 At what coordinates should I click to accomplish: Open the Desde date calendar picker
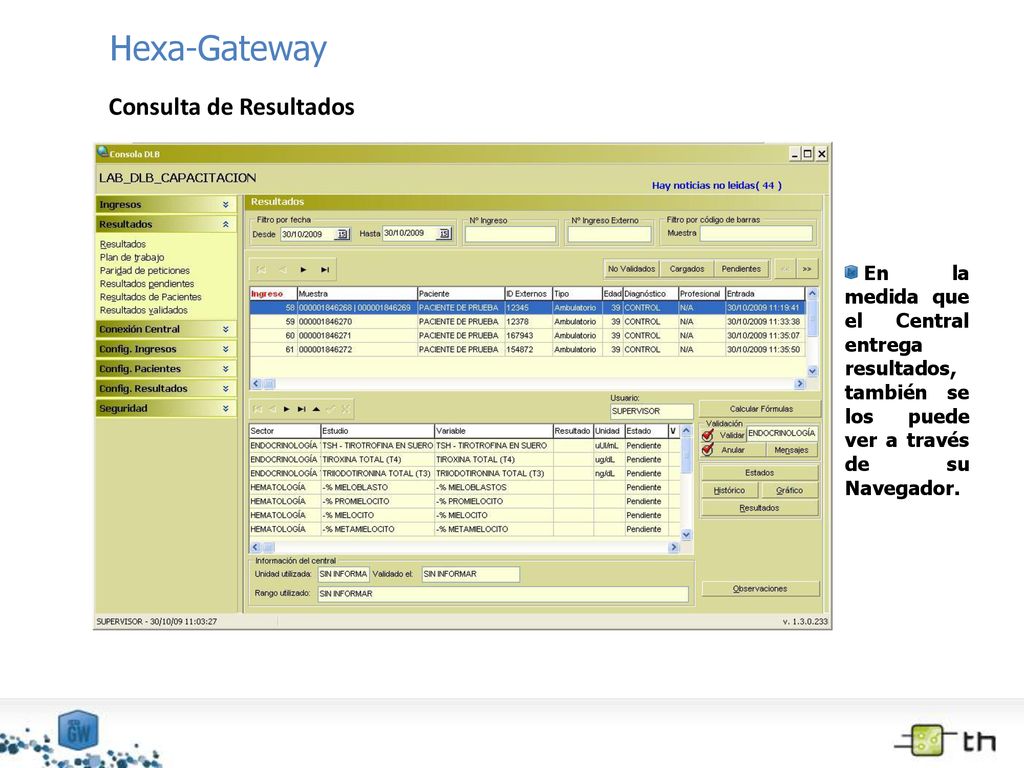342,234
